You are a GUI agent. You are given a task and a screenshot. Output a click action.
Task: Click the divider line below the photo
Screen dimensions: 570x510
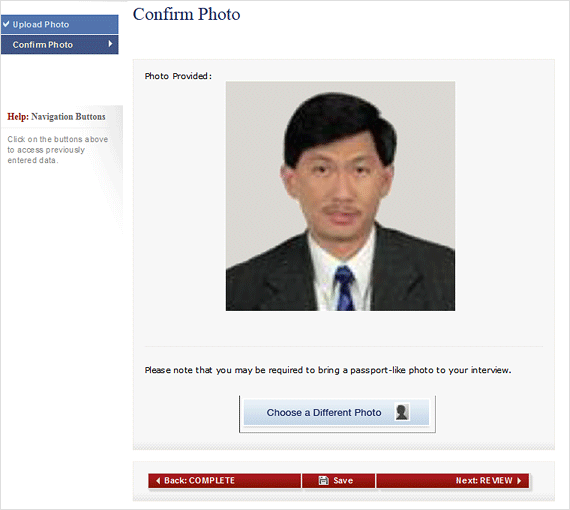(344, 346)
